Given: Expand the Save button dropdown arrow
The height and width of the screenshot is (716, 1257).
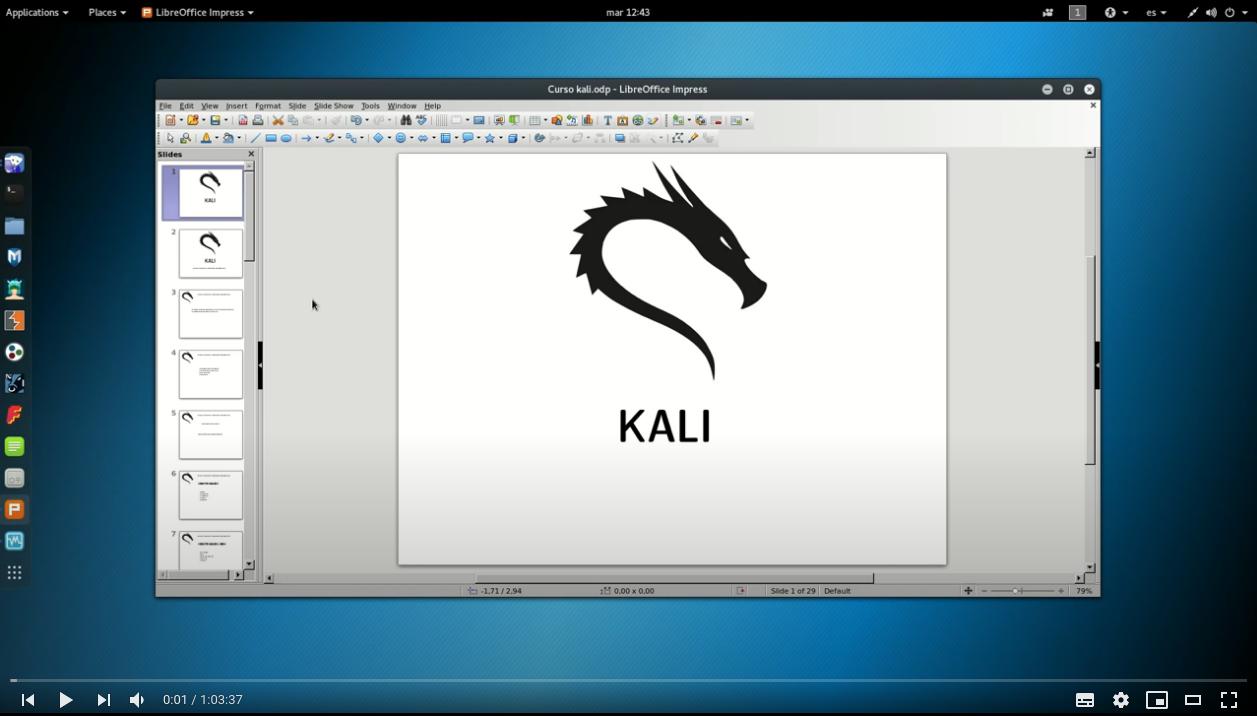Looking at the screenshot, I should (x=226, y=120).
